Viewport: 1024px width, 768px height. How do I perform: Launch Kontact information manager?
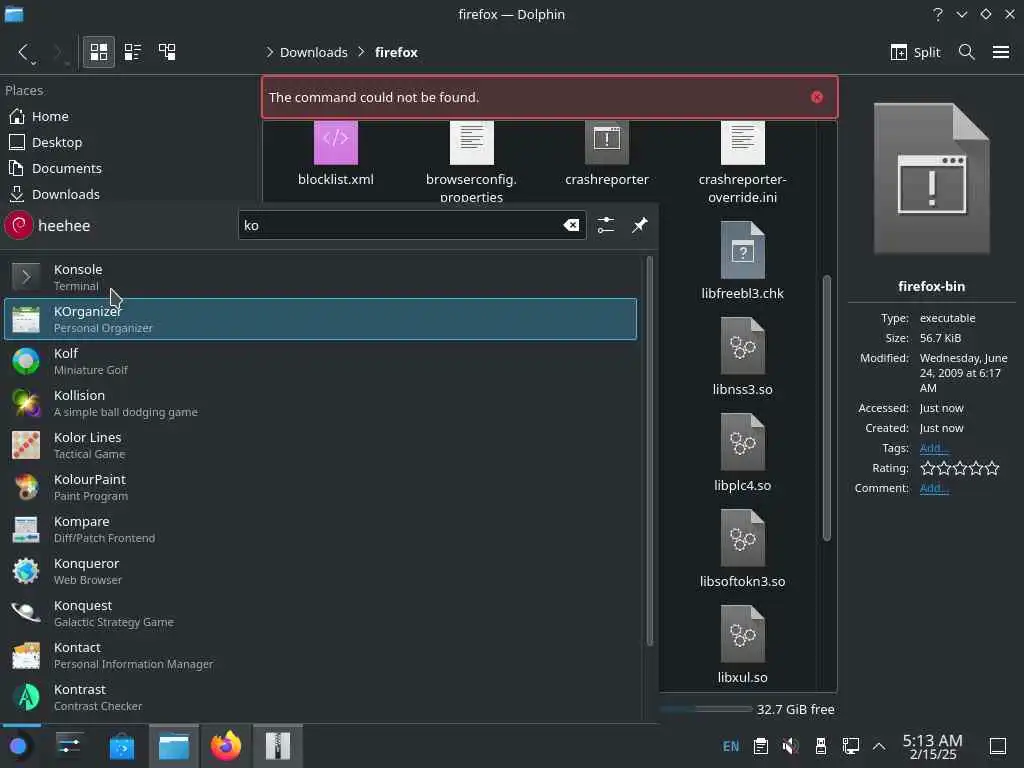click(x=320, y=655)
